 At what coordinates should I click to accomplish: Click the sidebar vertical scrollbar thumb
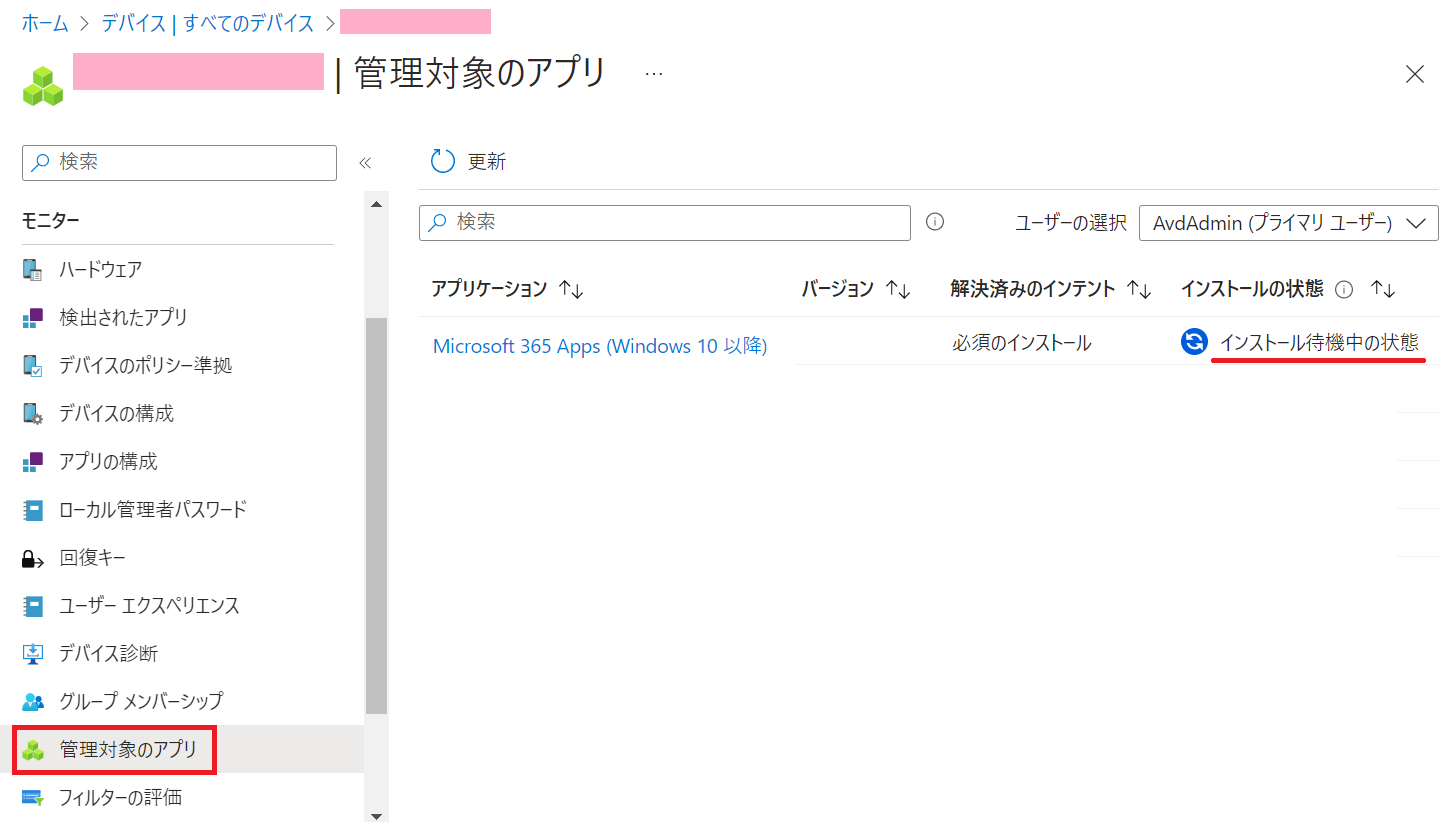(x=377, y=515)
